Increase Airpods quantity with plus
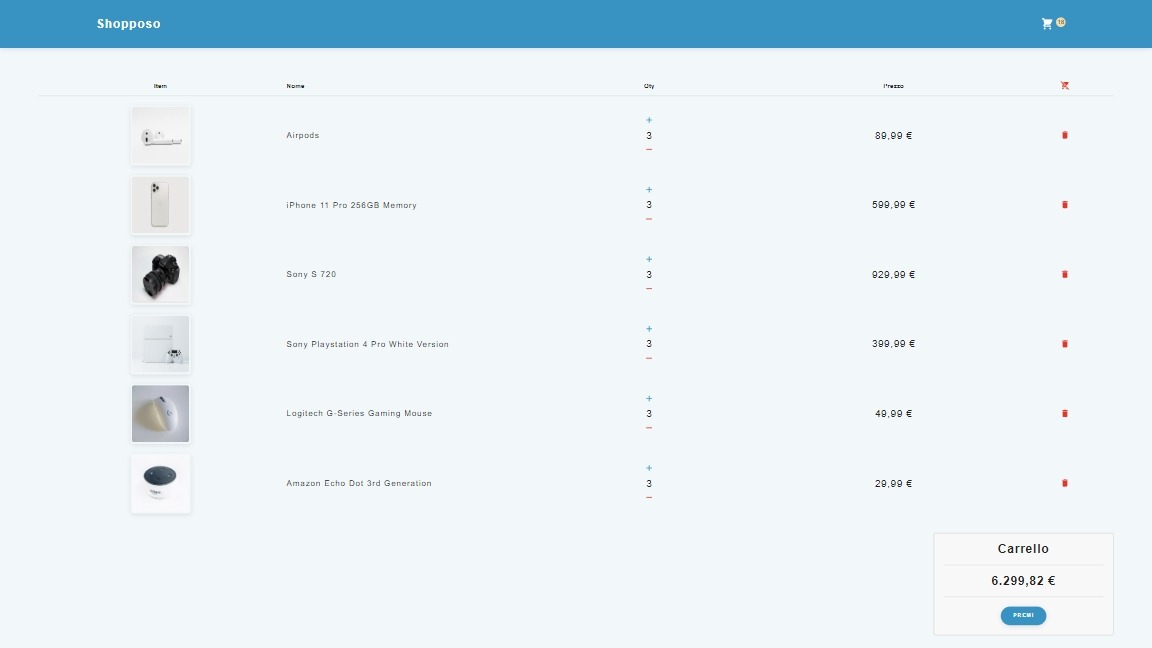The width and height of the screenshot is (1152, 648). (x=649, y=120)
